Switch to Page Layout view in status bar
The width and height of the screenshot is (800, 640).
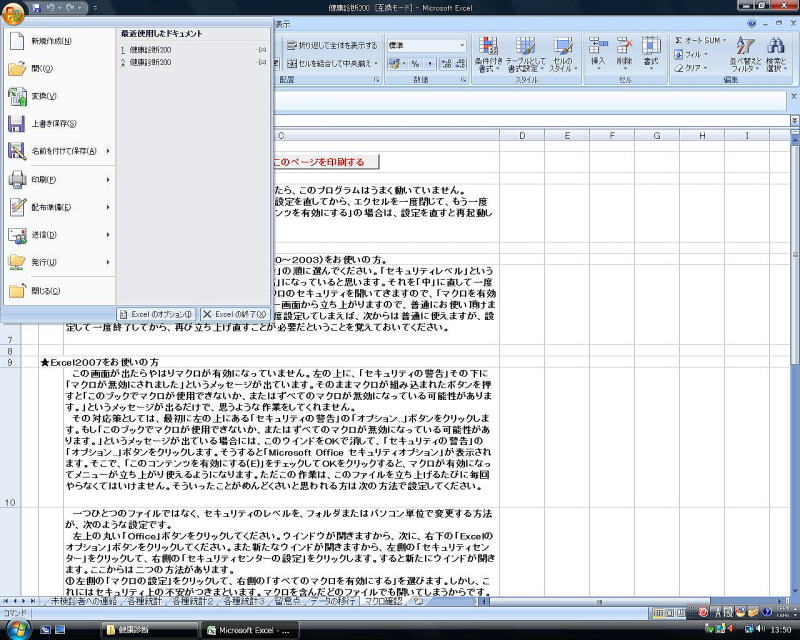pos(669,613)
